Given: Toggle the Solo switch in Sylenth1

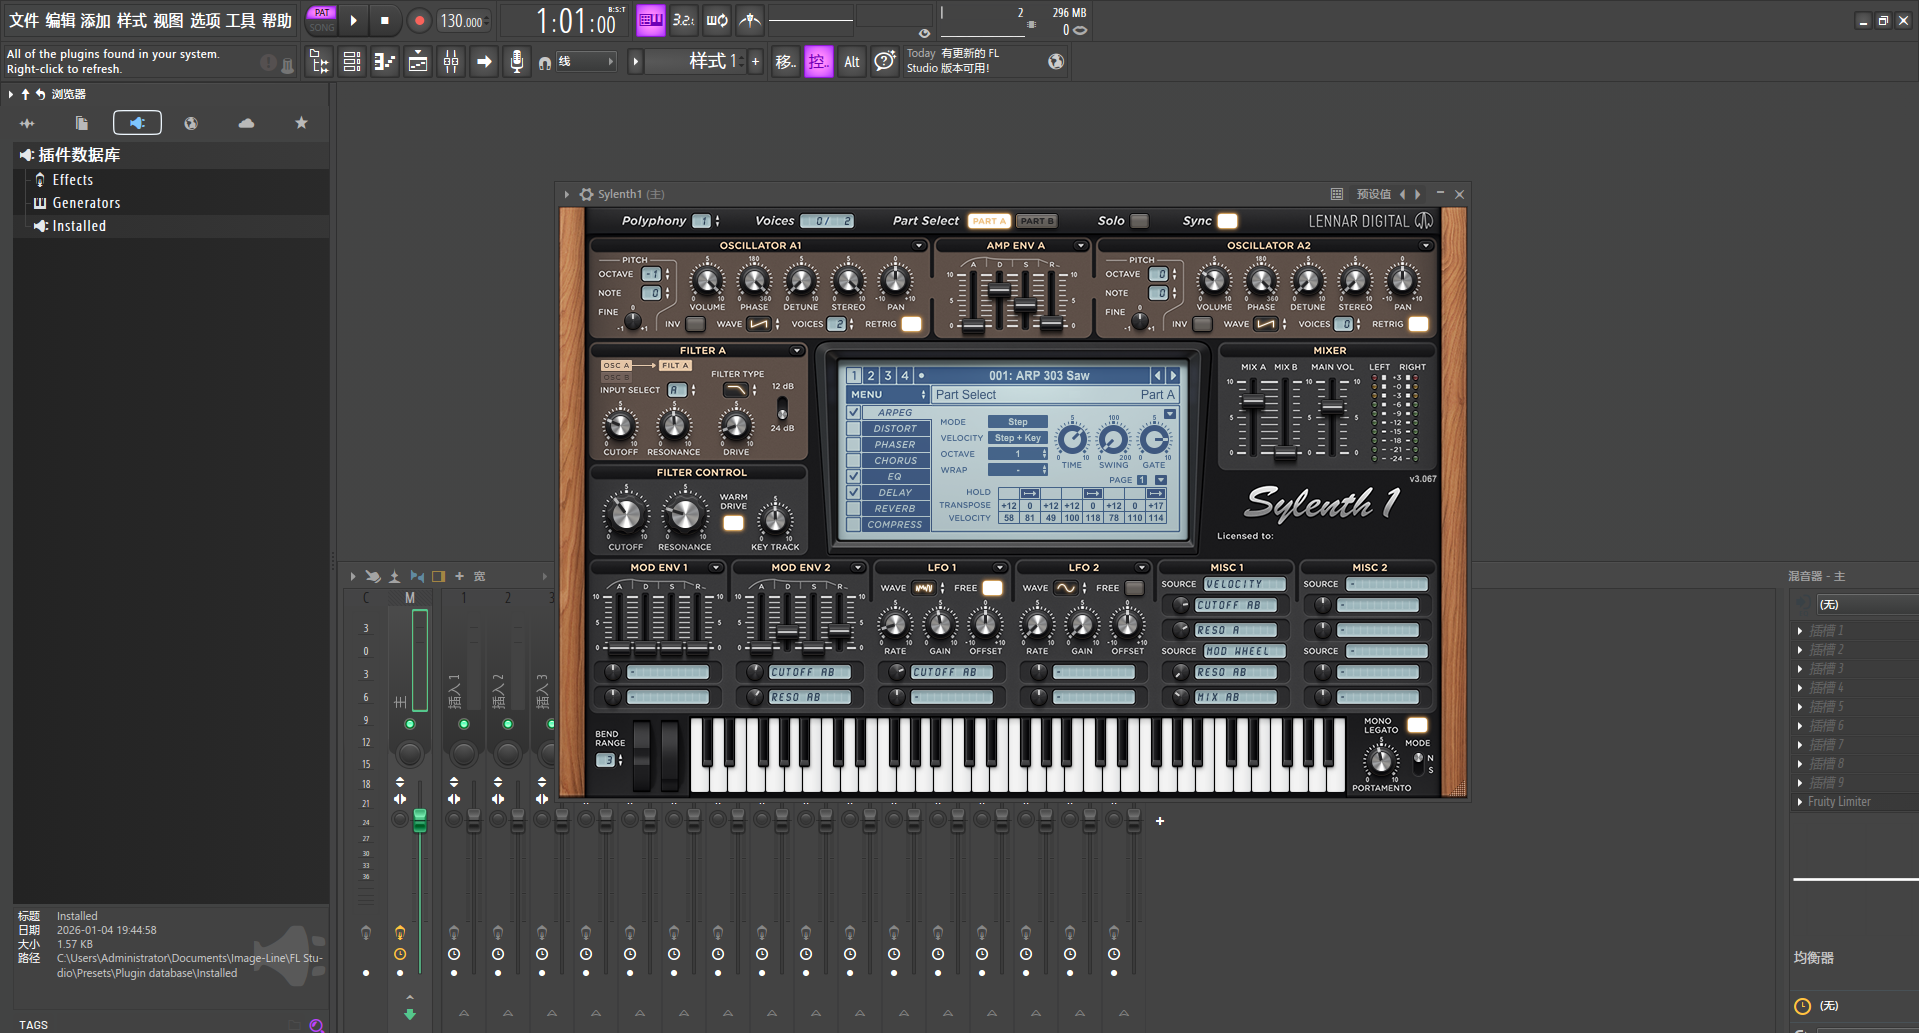Looking at the screenshot, I should point(1139,221).
